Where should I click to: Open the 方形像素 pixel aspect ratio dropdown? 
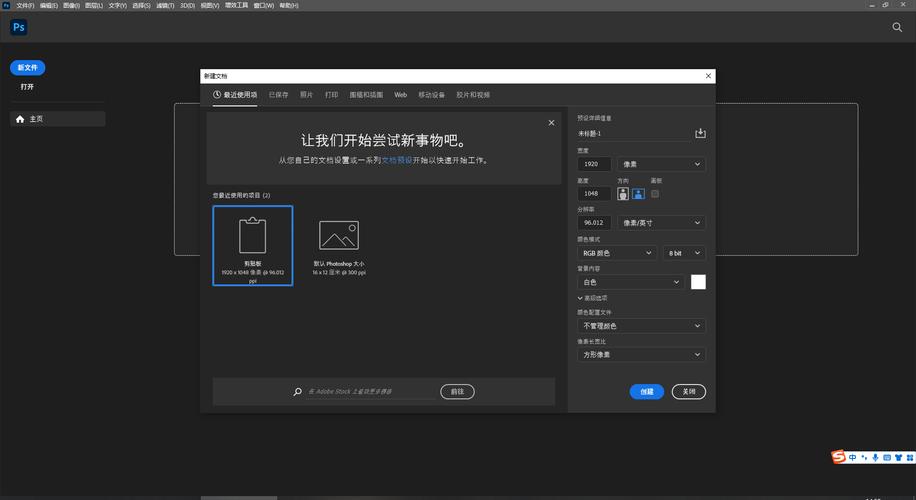[x=641, y=355]
